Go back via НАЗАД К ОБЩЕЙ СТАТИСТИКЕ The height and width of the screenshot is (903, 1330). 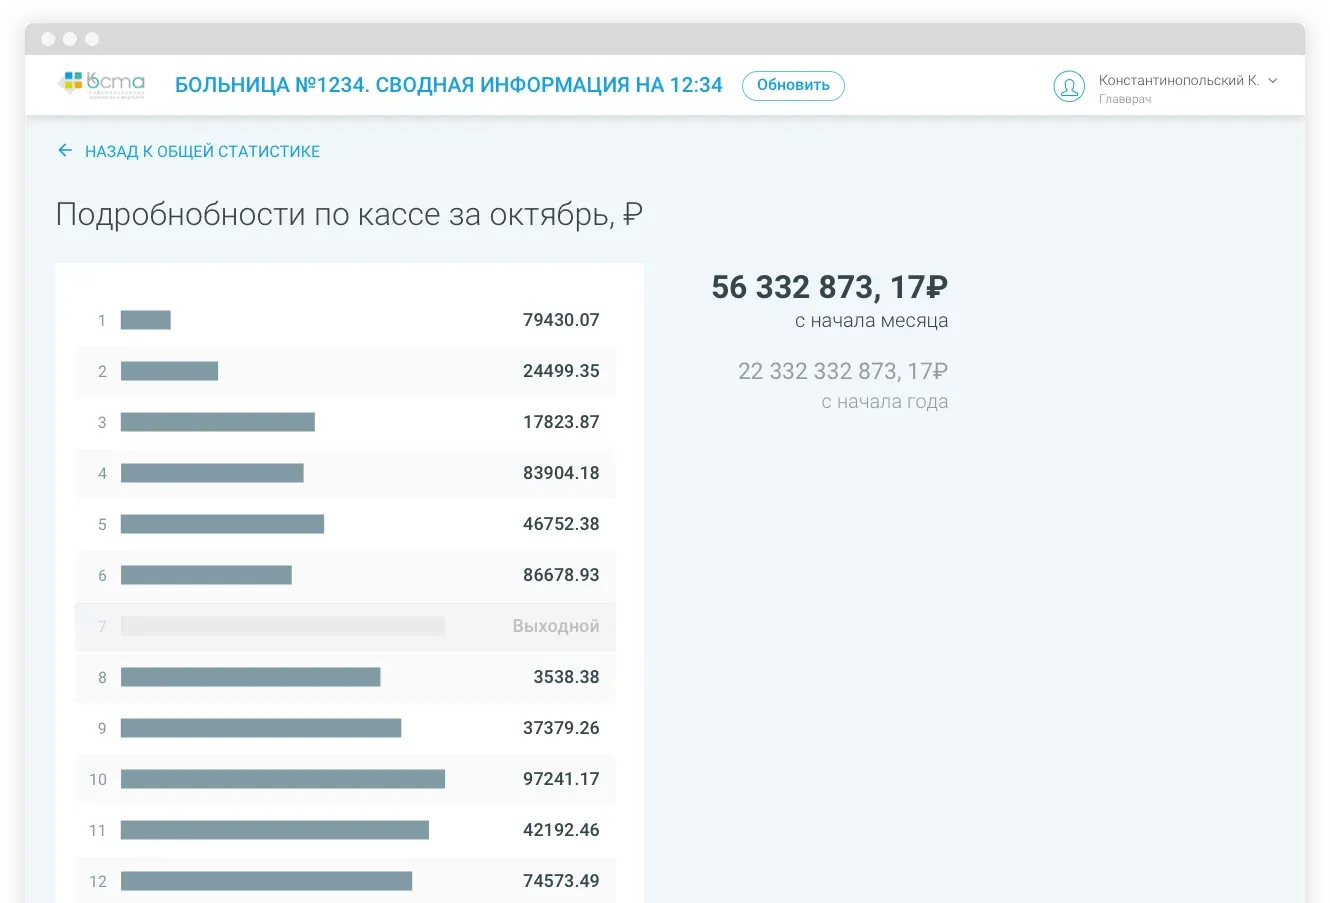[202, 152]
